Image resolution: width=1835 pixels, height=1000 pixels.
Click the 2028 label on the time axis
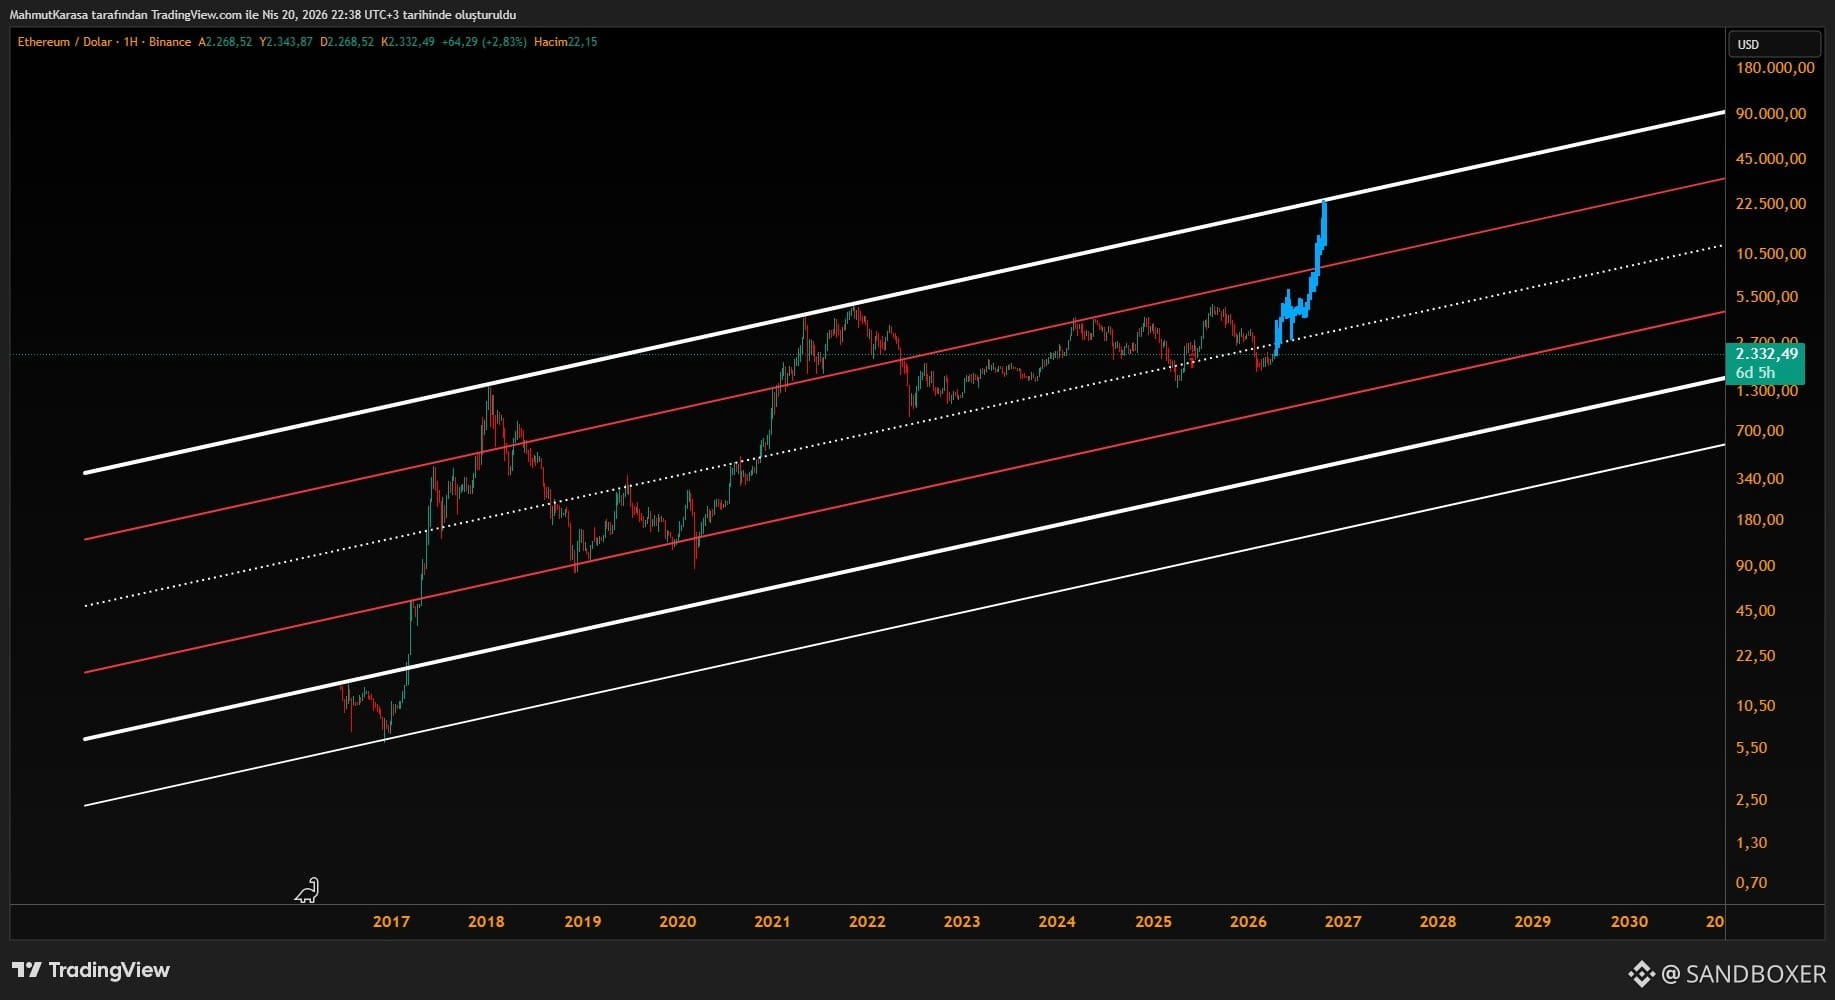(1438, 921)
